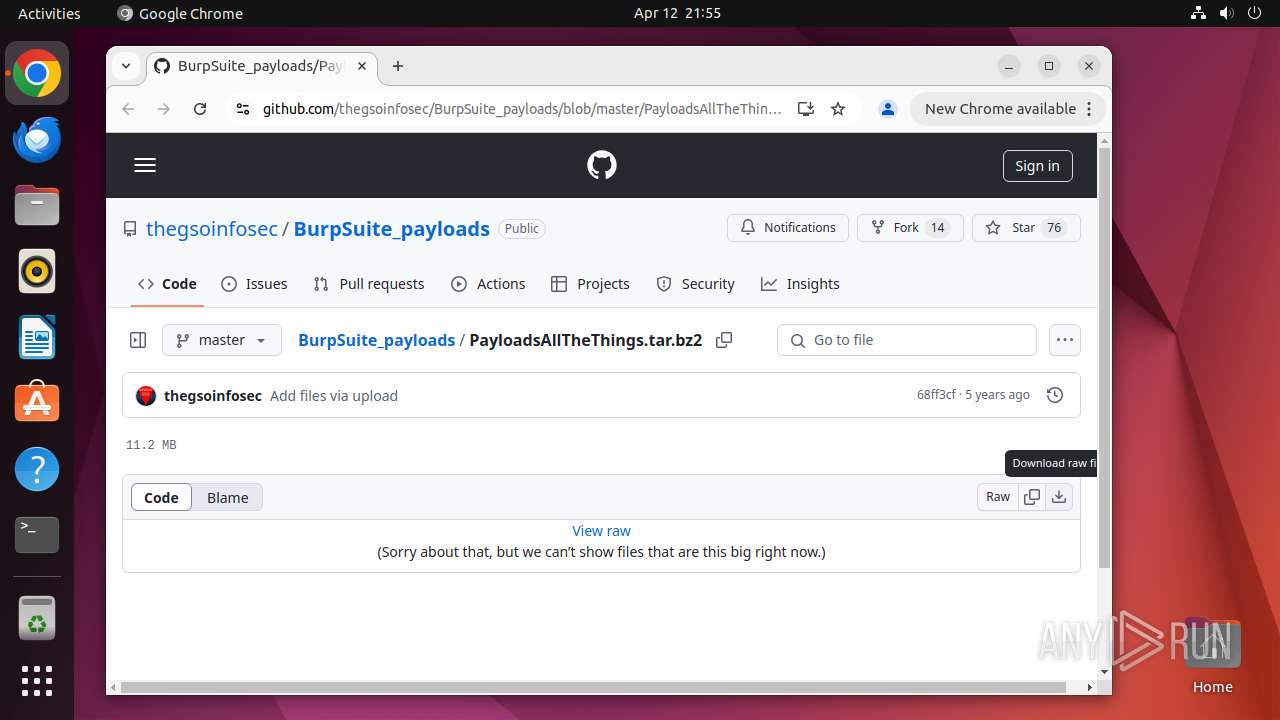Go back in browser history
The height and width of the screenshot is (720, 1280).
128,109
